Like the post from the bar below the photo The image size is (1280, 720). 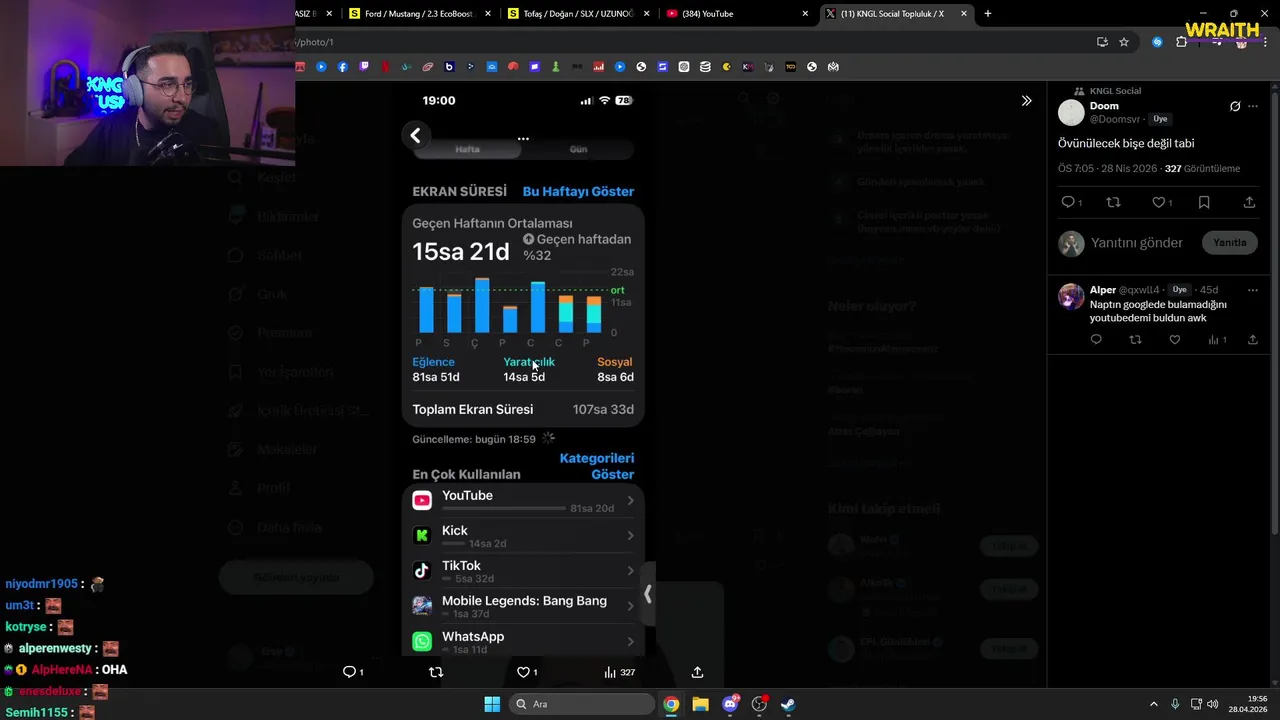(522, 672)
